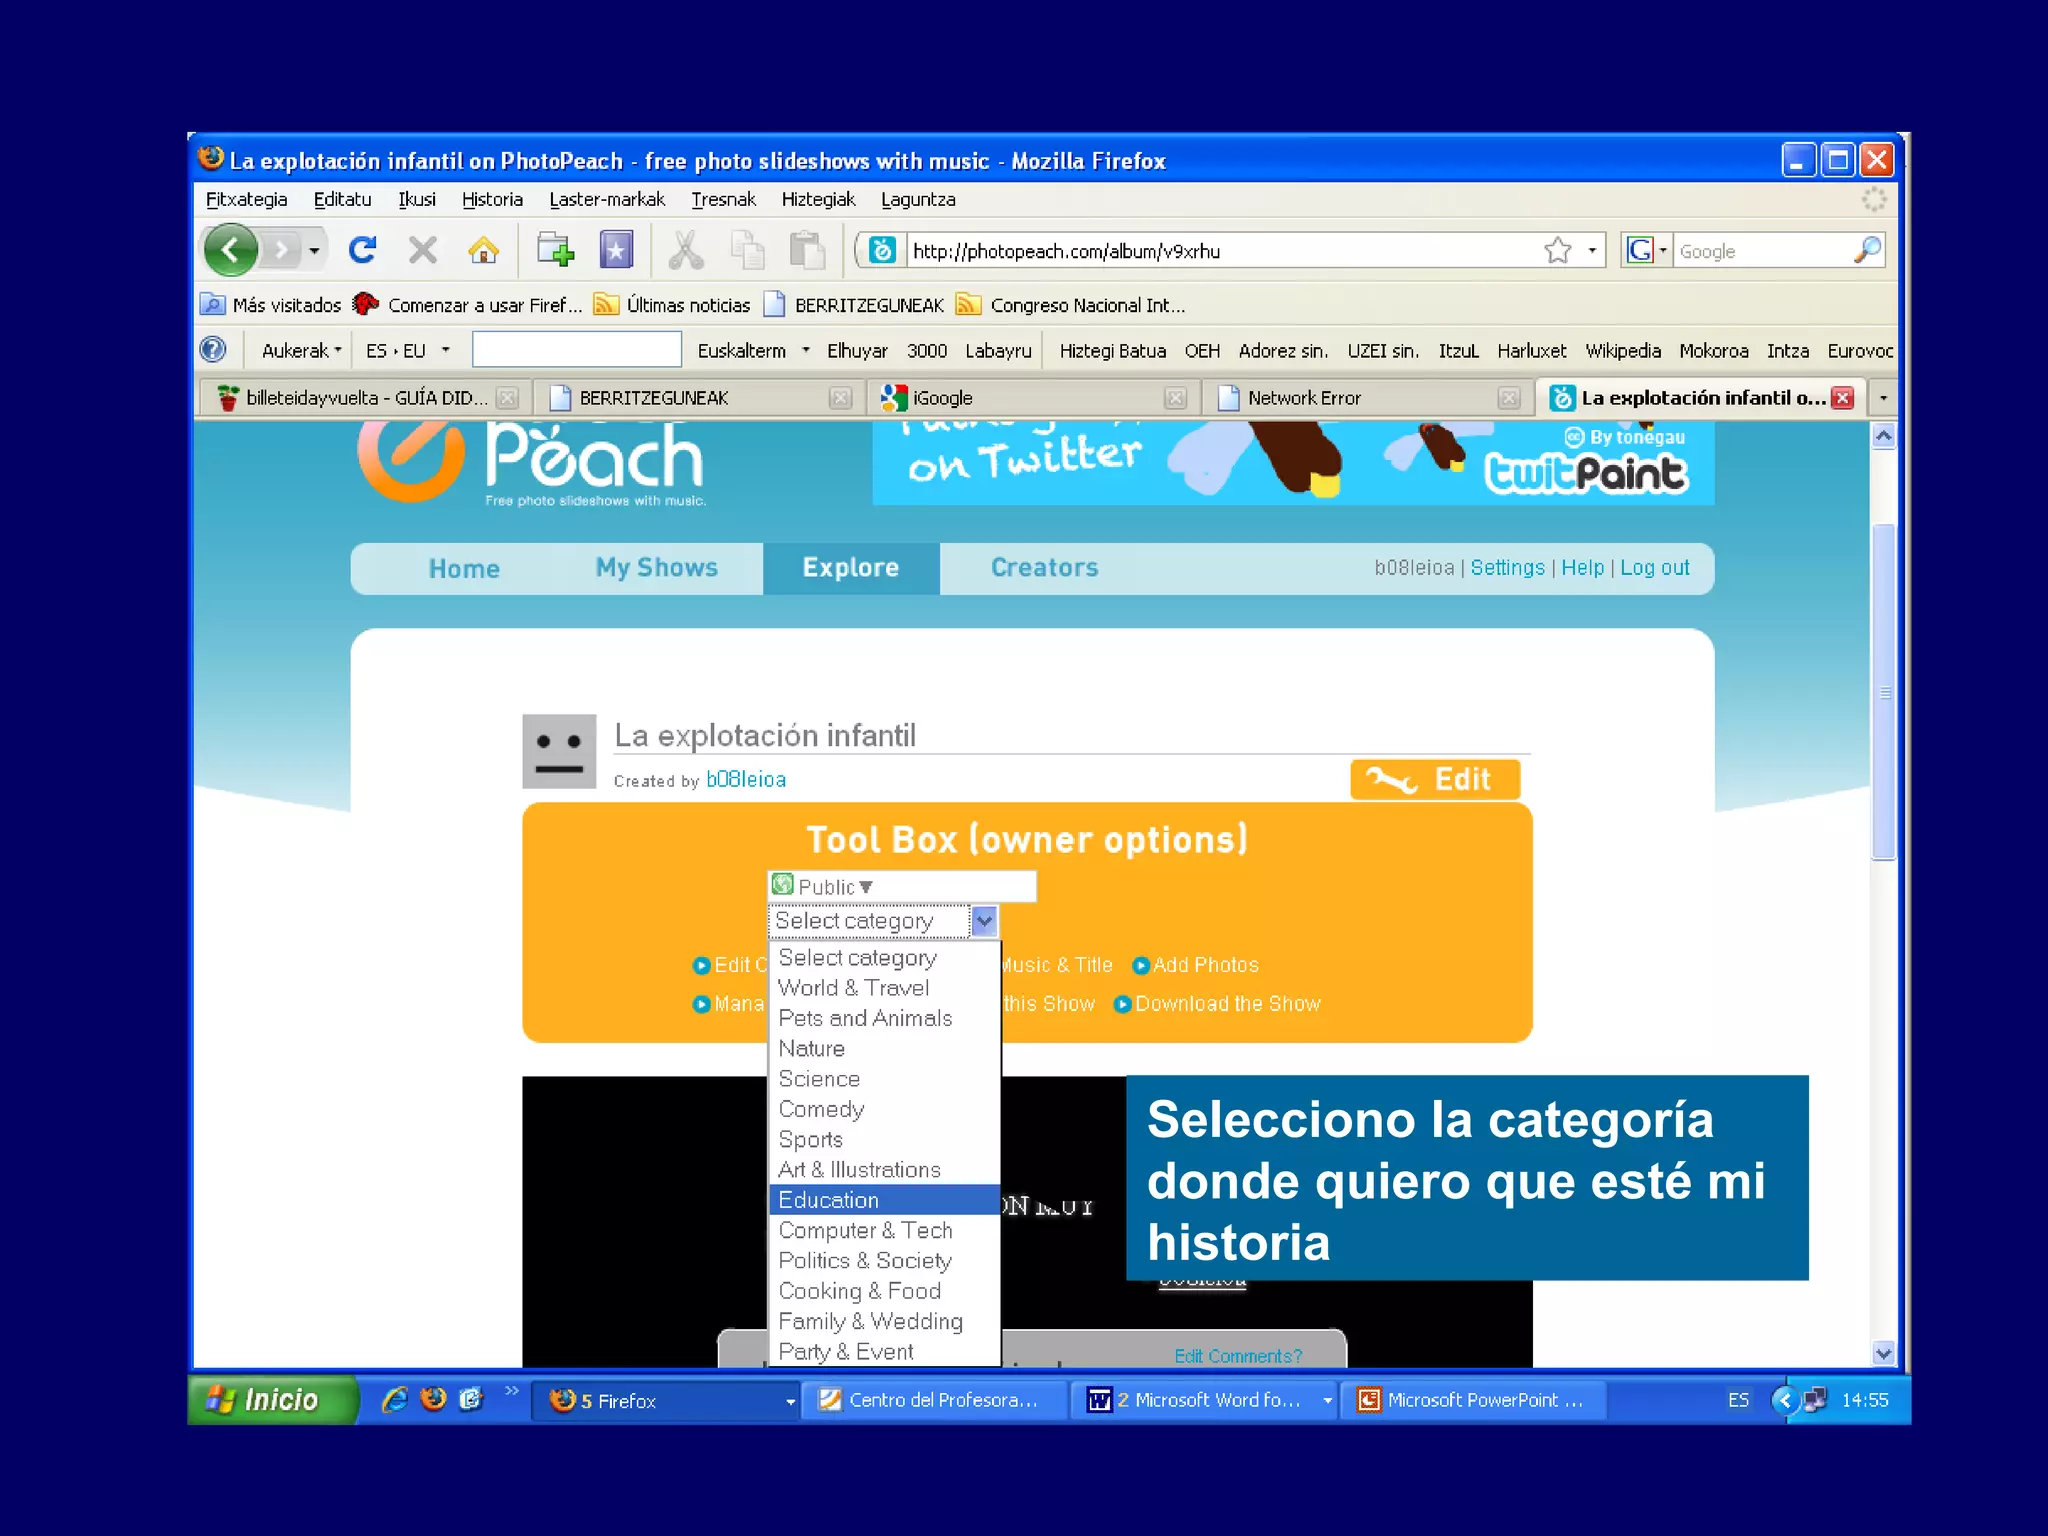Switch to the iGoogle tab
Image resolution: width=2048 pixels, height=1536 pixels.
(x=942, y=398)
